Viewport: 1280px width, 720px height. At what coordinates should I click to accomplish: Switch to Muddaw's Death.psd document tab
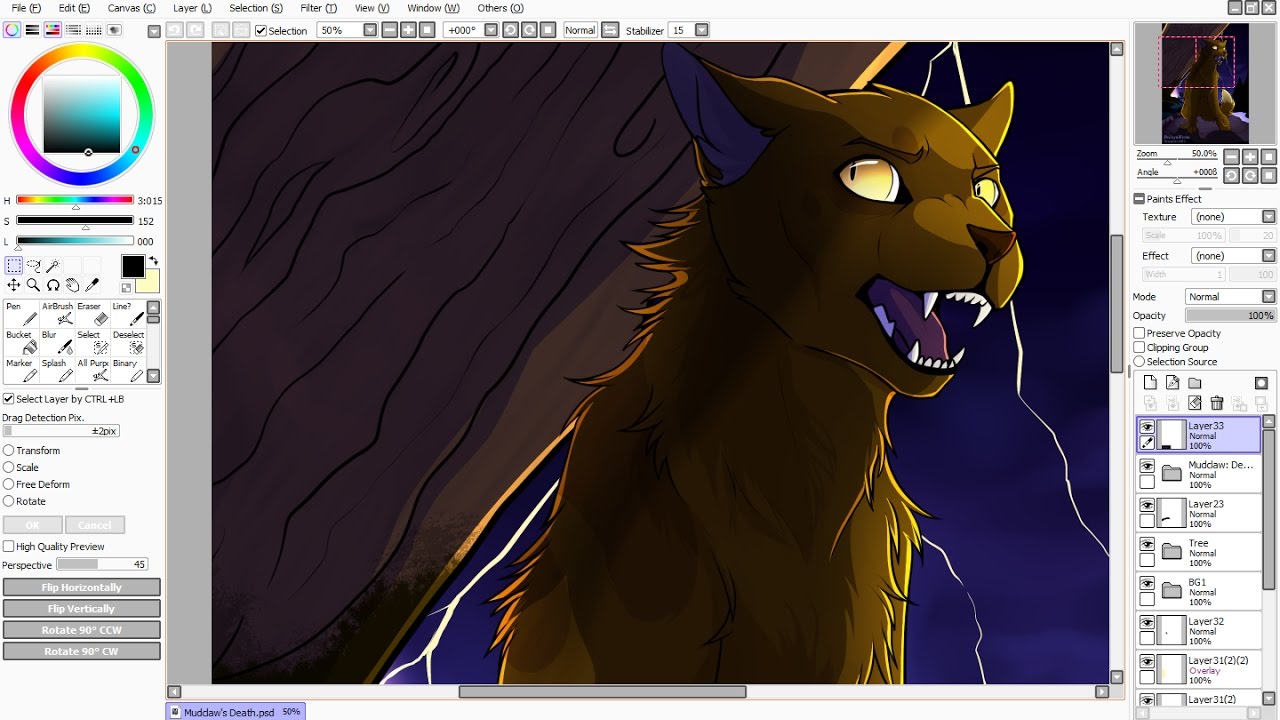tap(235, 712)
